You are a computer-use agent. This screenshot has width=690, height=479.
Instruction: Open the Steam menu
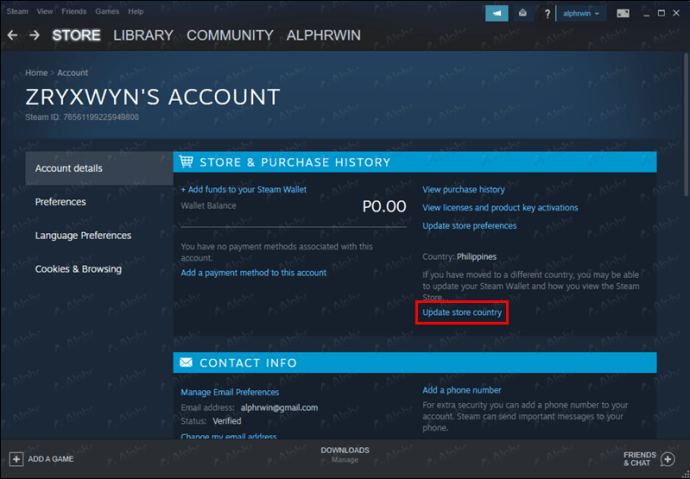[18, 11]
